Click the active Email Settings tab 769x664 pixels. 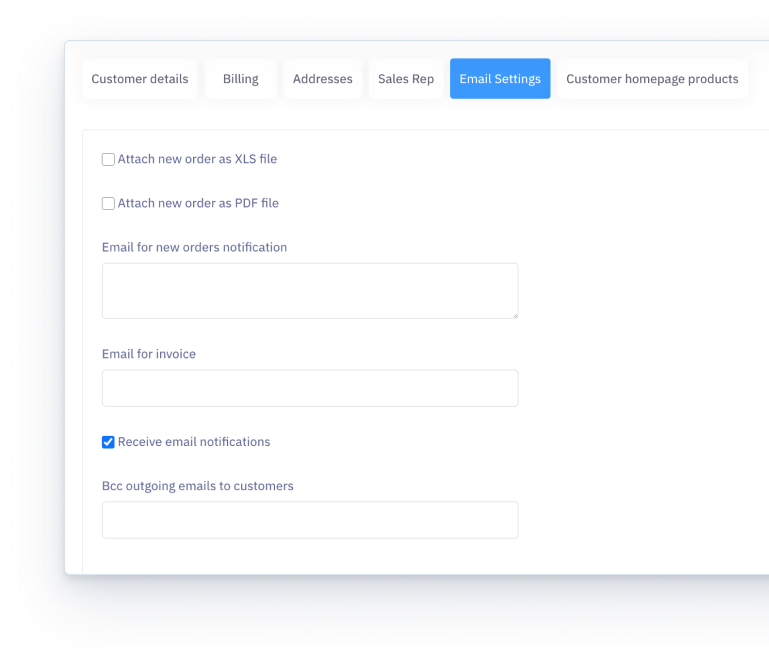coord(500,79)
